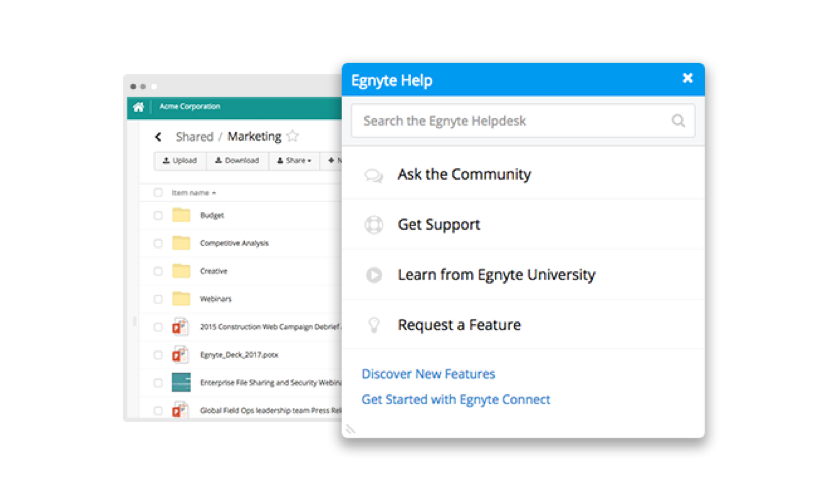The image size is (832, 500).
Task: Open the Webinars folder icon
Action: pos(181,299)
